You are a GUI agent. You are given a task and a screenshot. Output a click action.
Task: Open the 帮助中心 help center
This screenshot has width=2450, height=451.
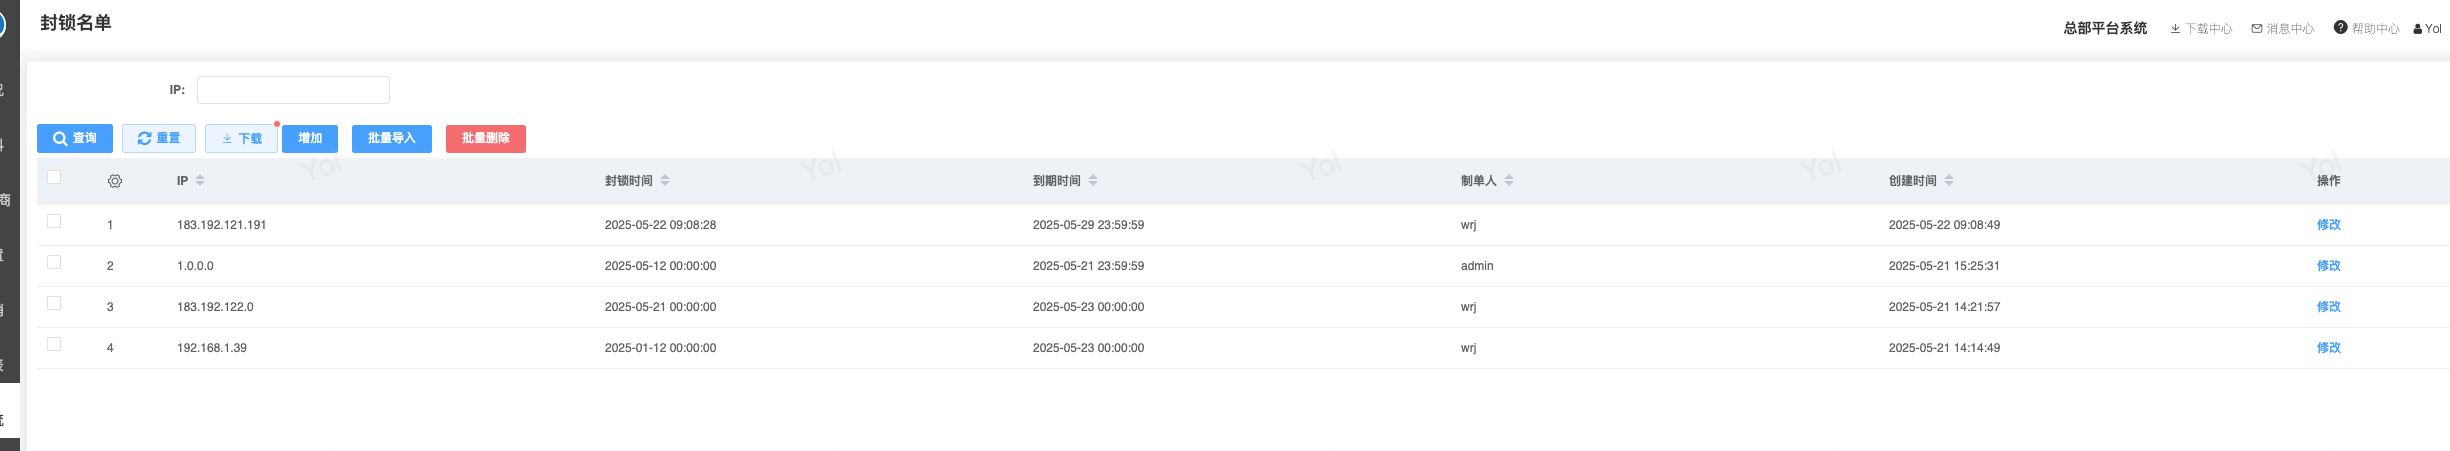click(2367, 29)
